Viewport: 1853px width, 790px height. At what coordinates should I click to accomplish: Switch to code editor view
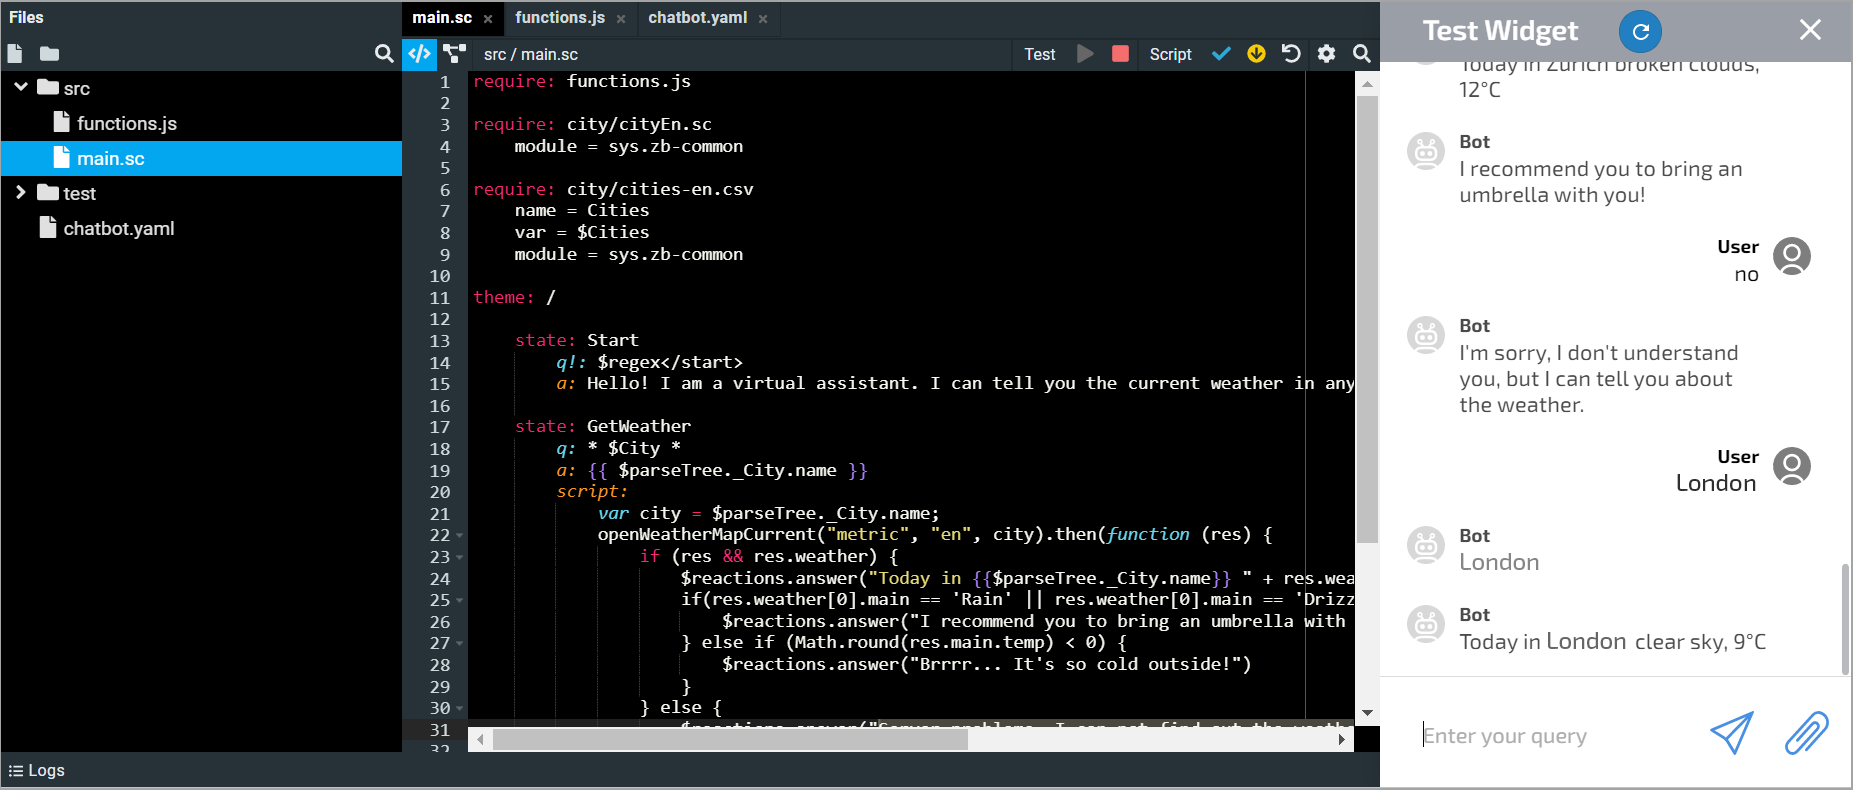click(x=420, y=54)
